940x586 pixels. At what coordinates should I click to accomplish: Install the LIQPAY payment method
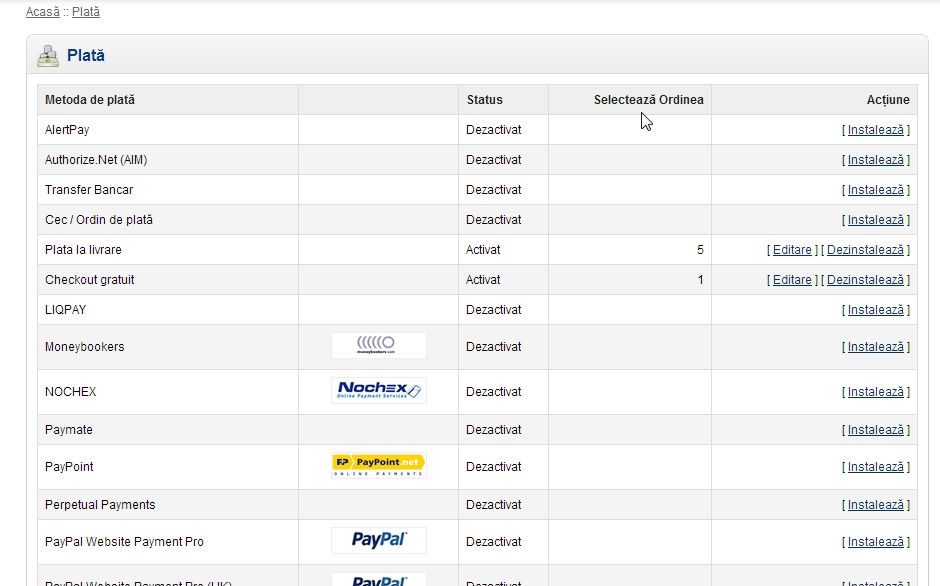click(875, 310)
